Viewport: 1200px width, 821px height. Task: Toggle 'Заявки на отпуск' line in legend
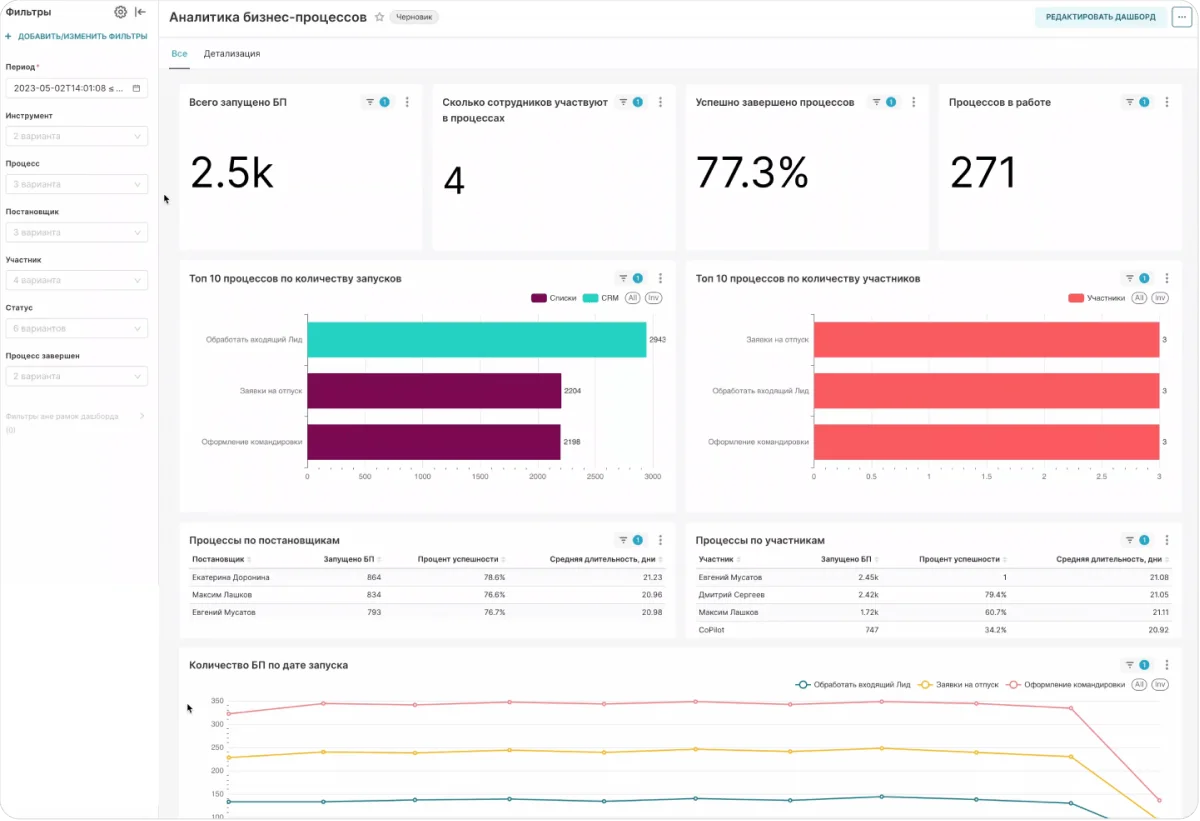coord(958,684)
